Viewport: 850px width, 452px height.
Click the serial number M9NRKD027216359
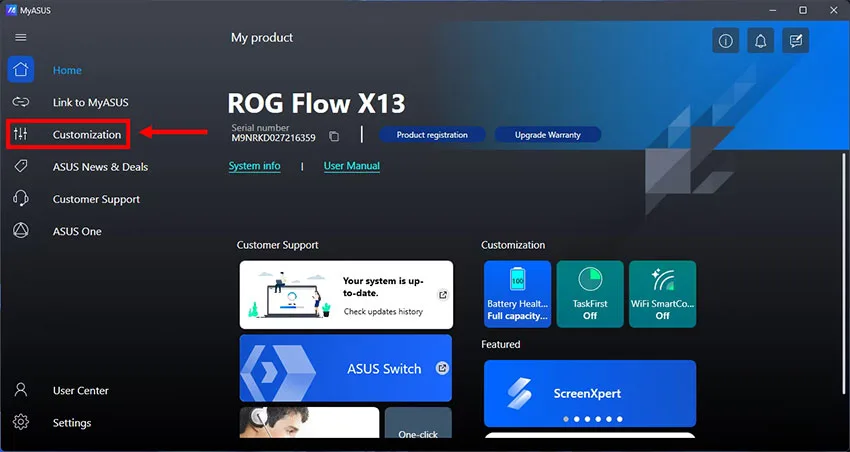point(273,138)
